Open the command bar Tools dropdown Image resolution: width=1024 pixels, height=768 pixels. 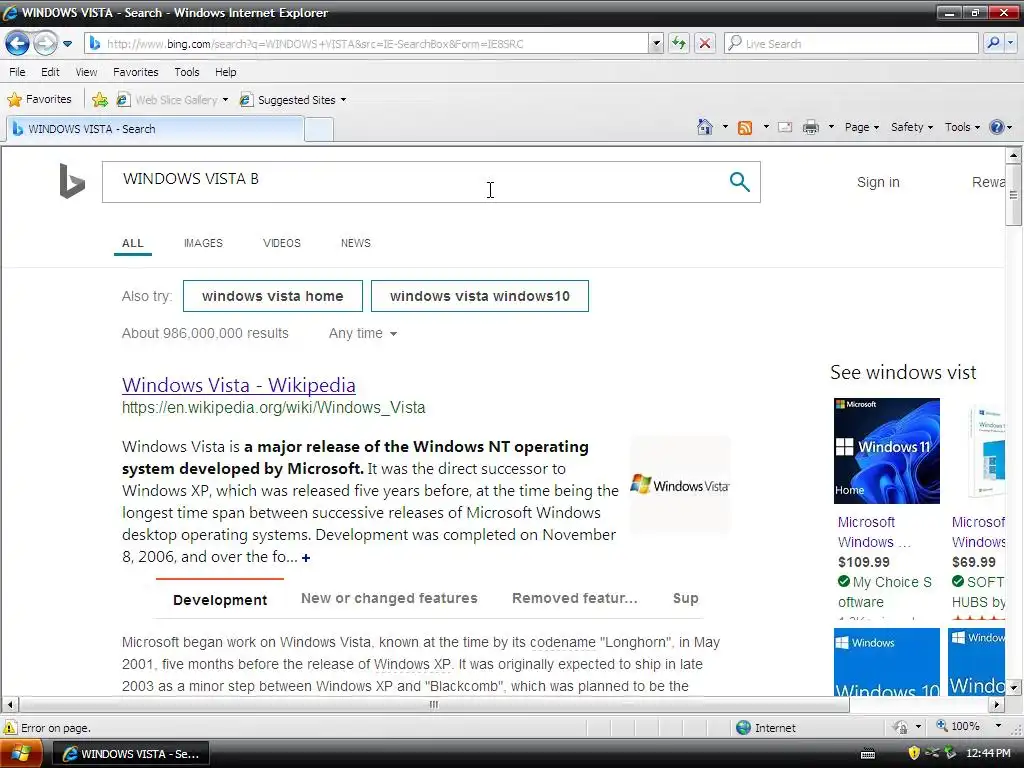coord(962,127)
